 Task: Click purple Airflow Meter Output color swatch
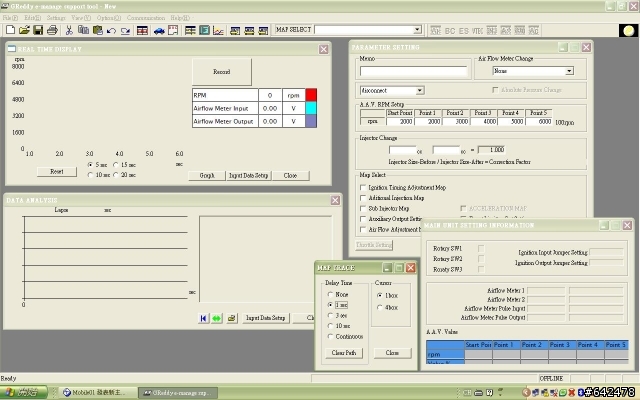pos(311,121)
